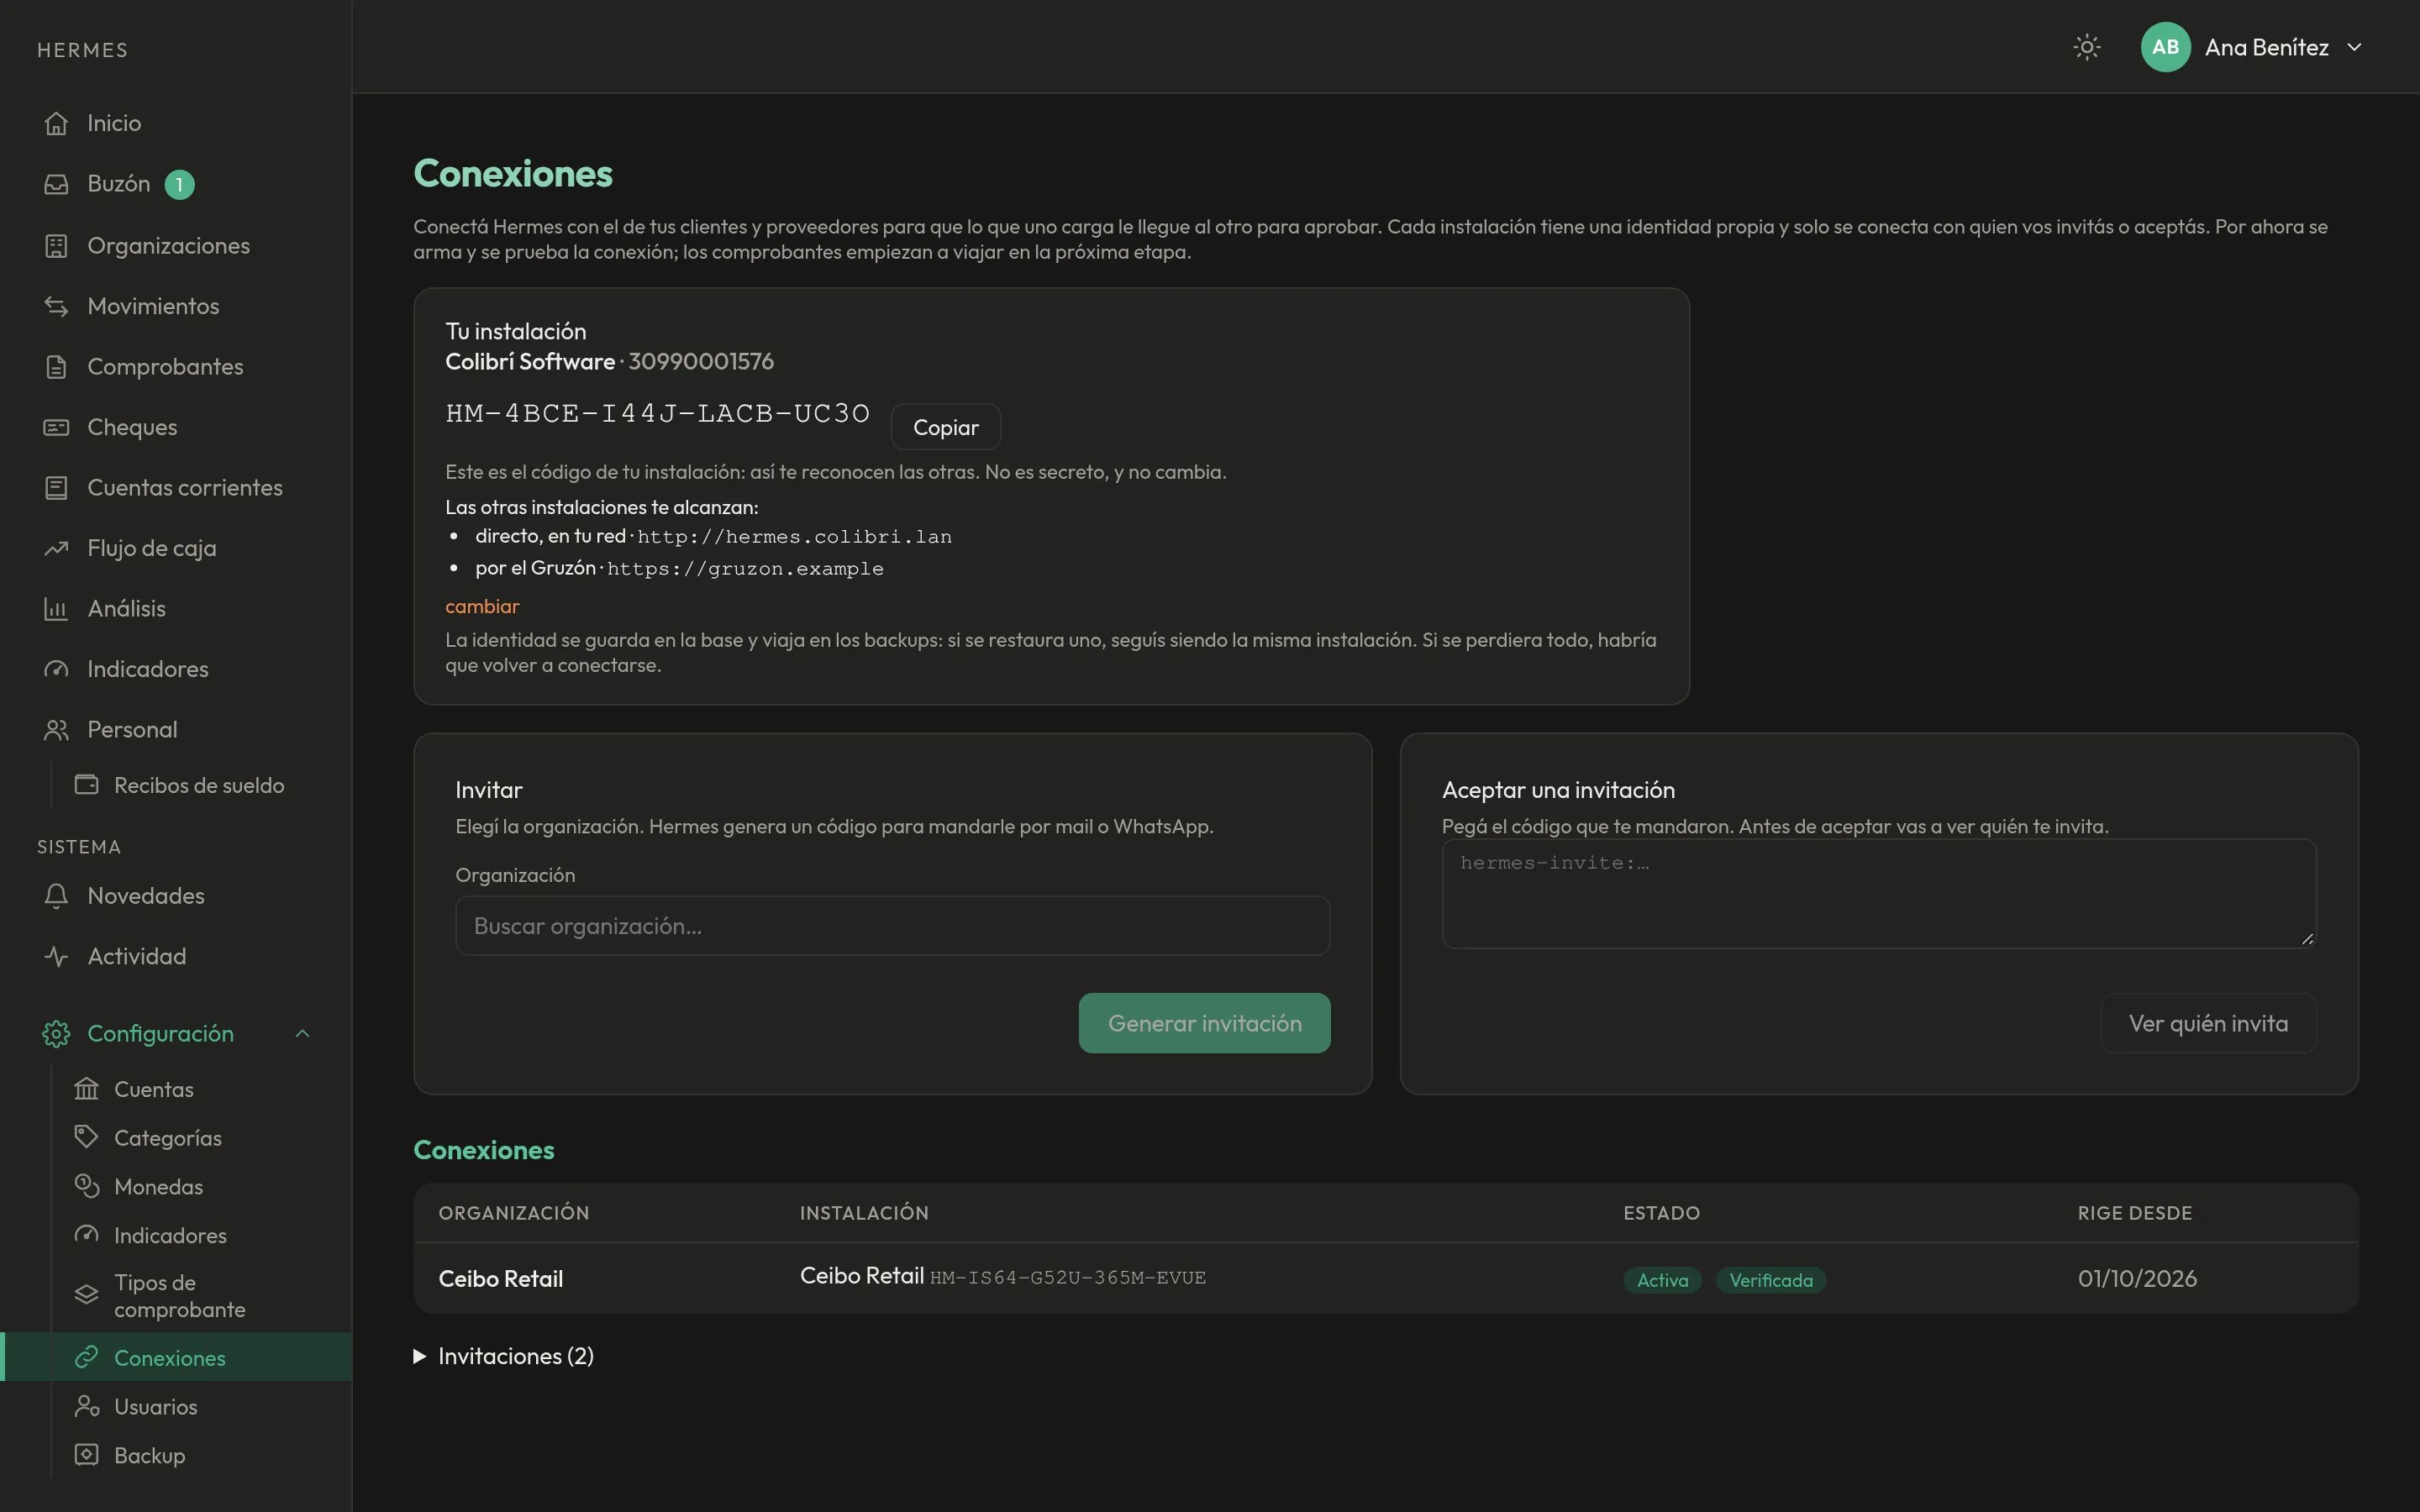The width and height of the screenshot is (2420, 1512).
Task: Click the hermes-invite code text area
Action: [x=1878, y=893]
